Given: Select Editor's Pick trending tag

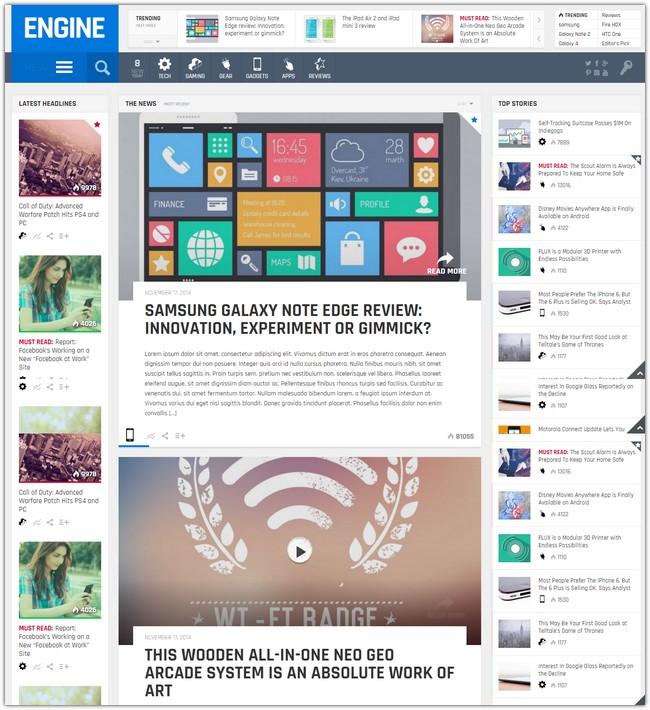Looking at the screenshot, I should pyautogui.click(x=616, y=43).
